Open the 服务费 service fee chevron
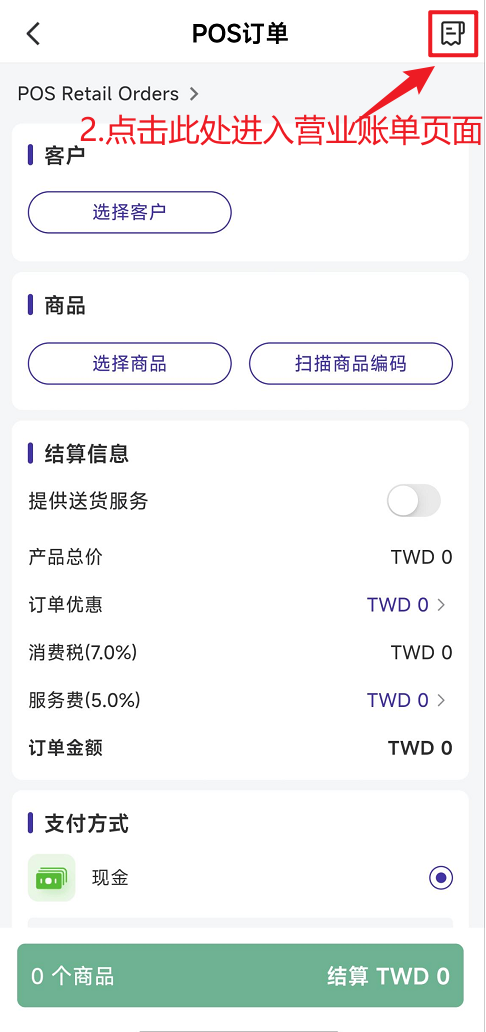 441,700
